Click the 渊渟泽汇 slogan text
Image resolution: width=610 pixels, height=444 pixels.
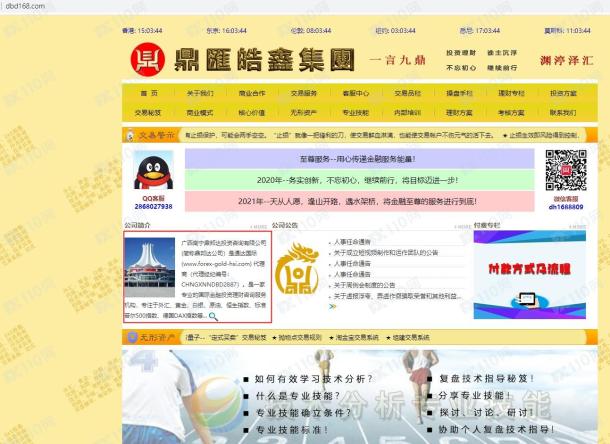point(566,60)
